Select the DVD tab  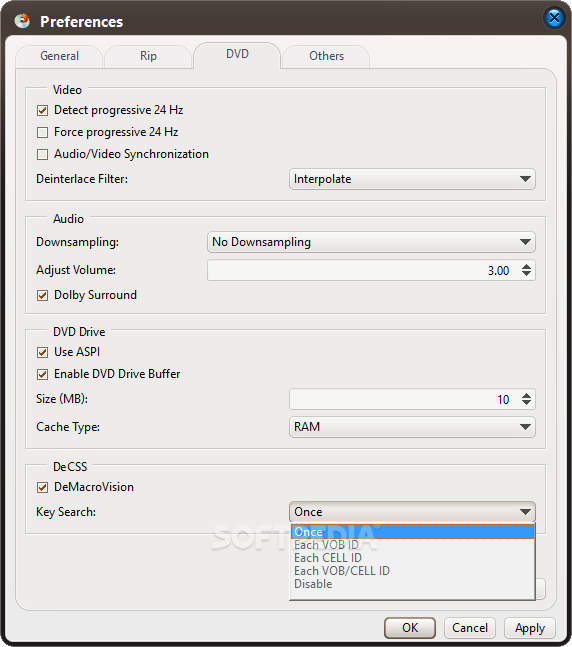pos(237,54)
